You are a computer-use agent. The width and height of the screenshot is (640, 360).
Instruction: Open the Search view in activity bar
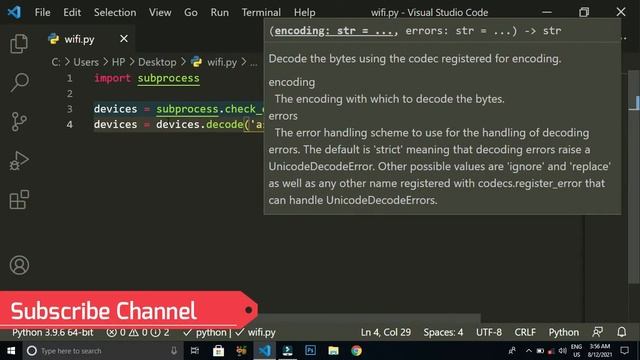pos(19,82)
